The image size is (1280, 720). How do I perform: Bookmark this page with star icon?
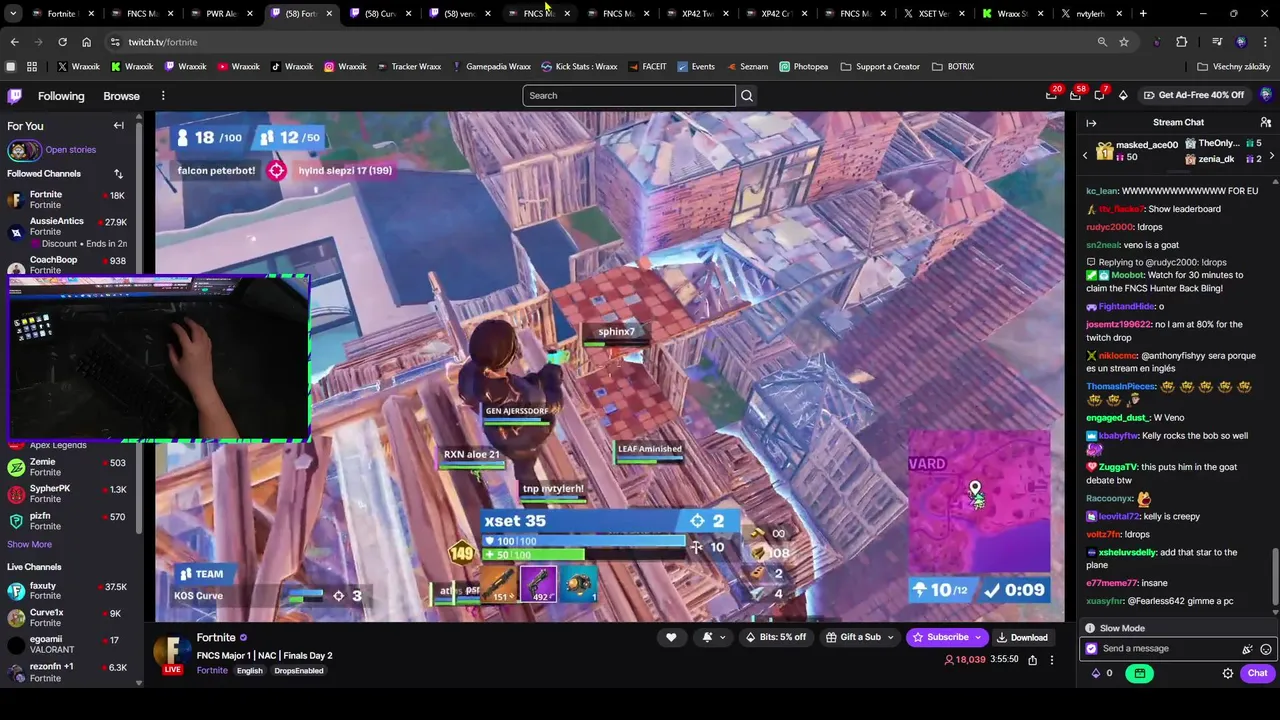[1124, 42]
